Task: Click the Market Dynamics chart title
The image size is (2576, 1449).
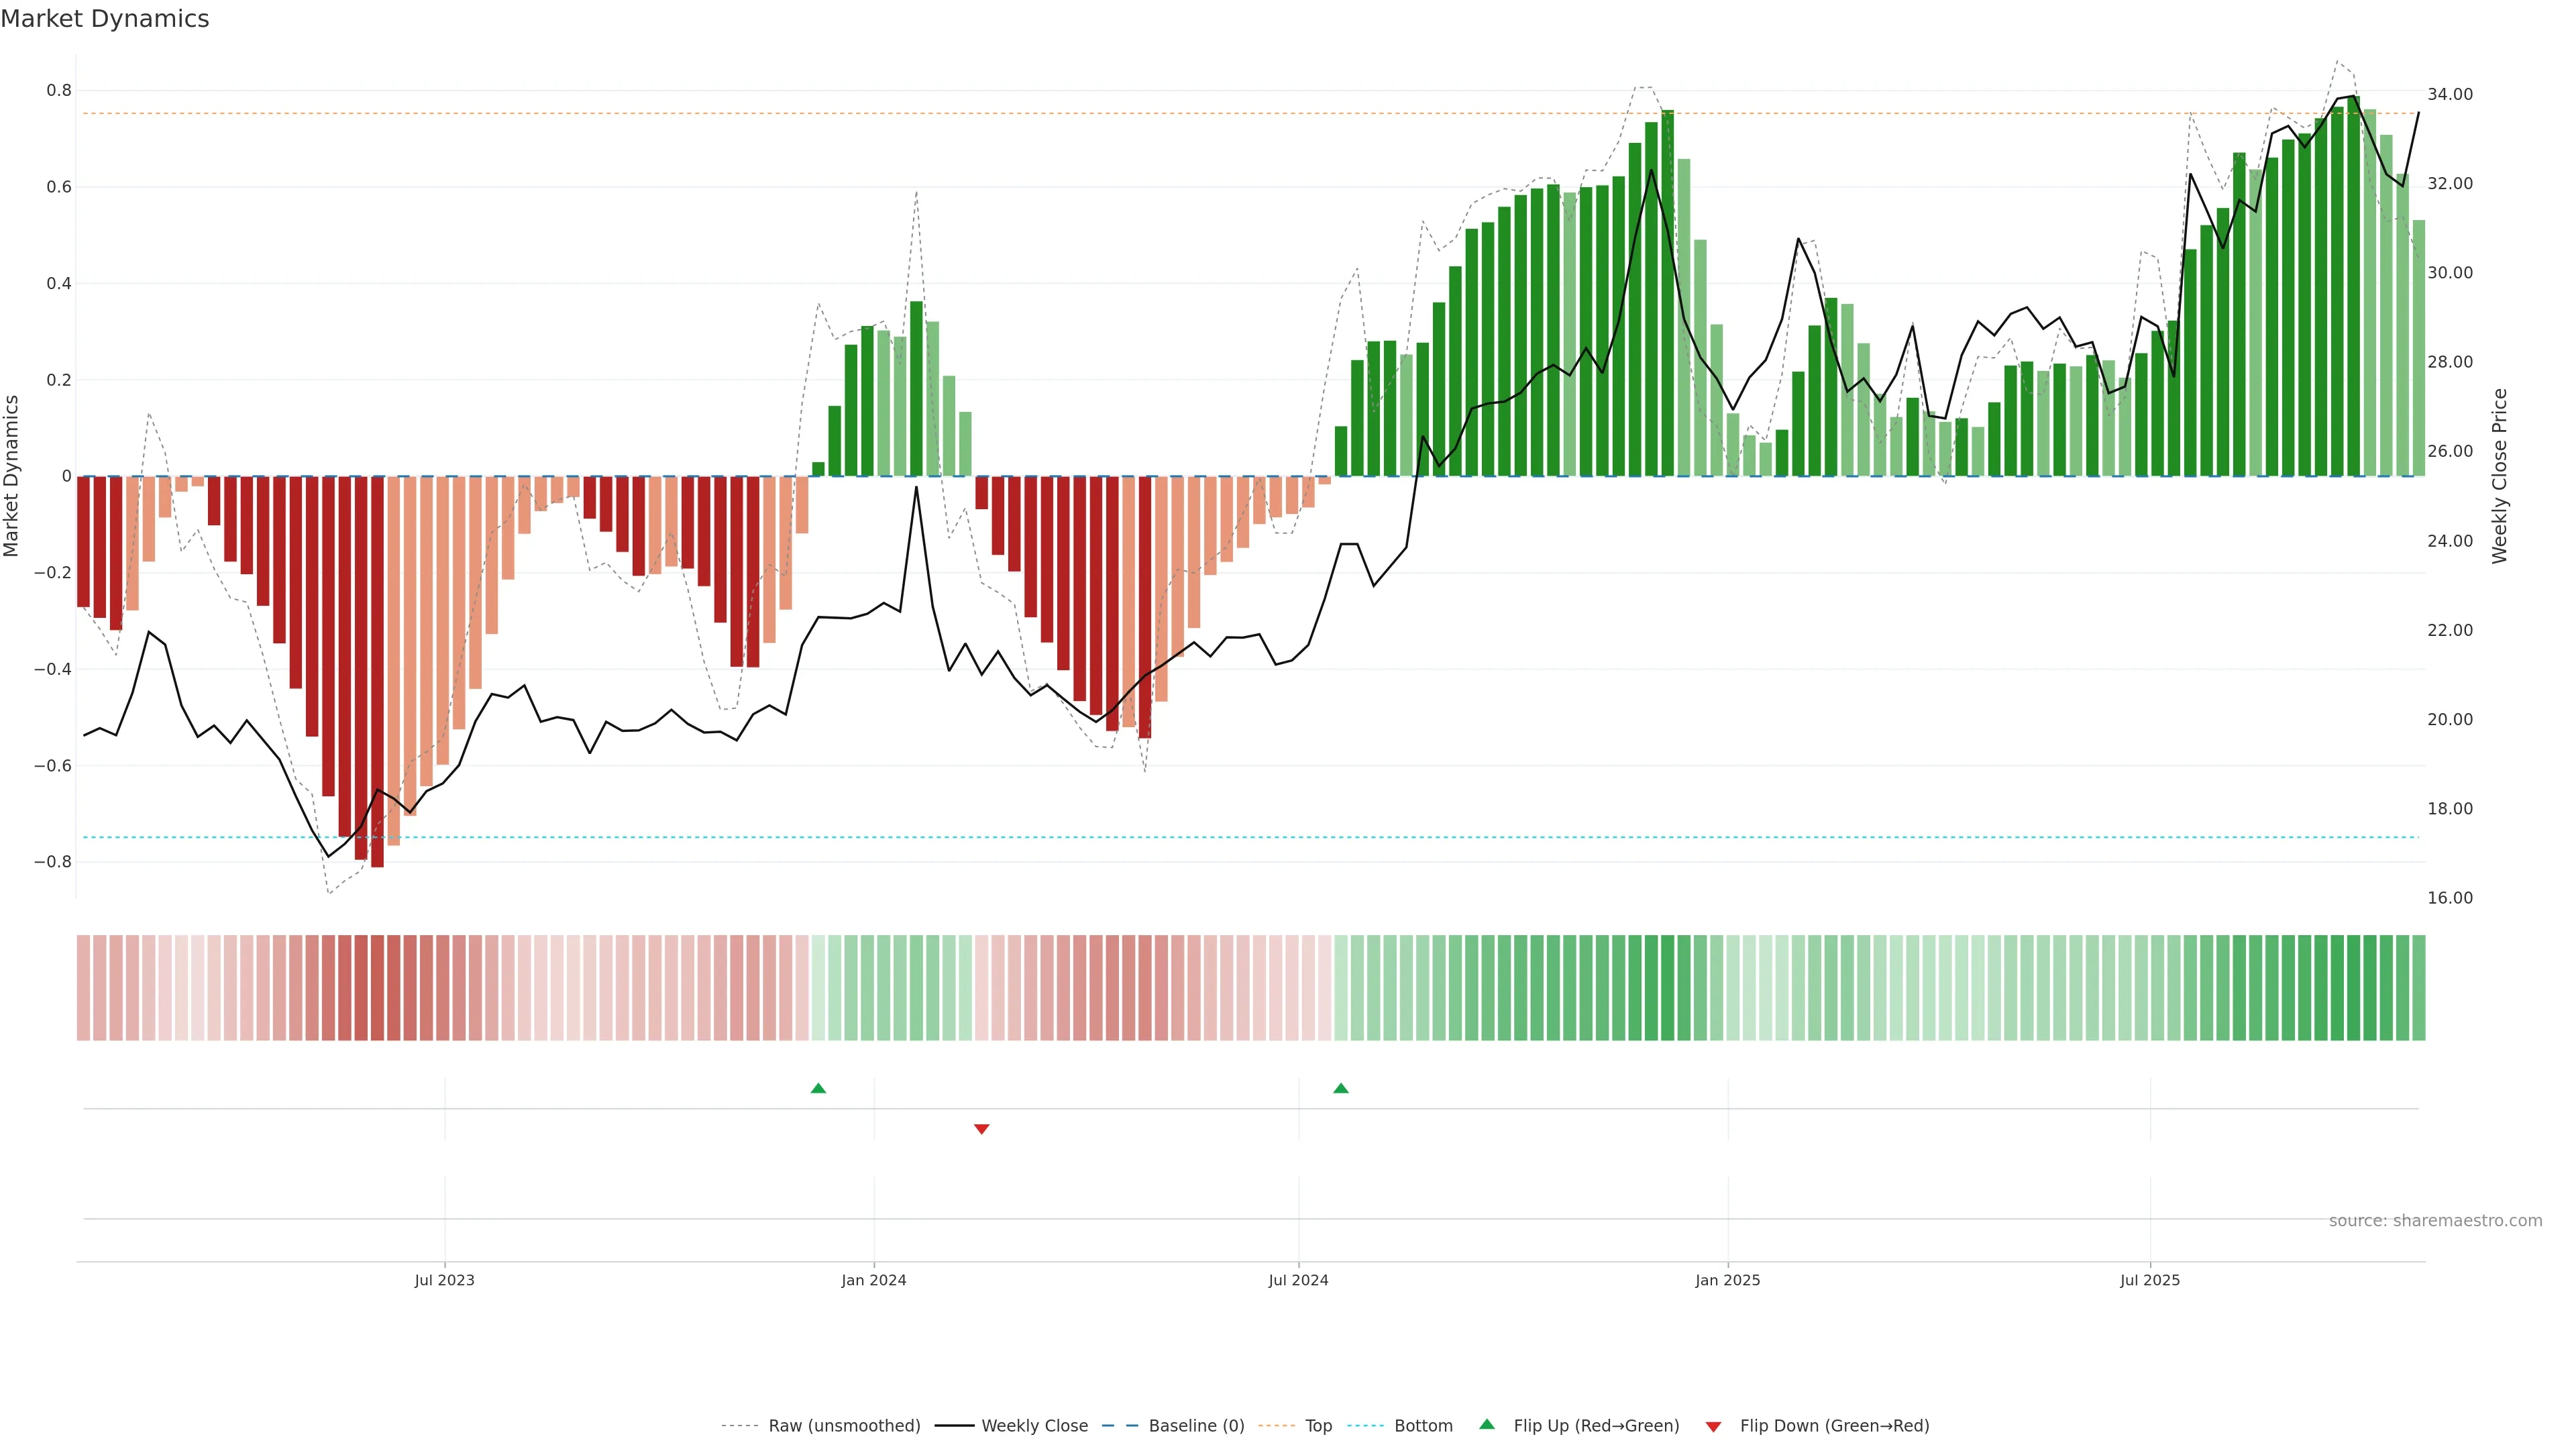Action: [x=105, y=19]
